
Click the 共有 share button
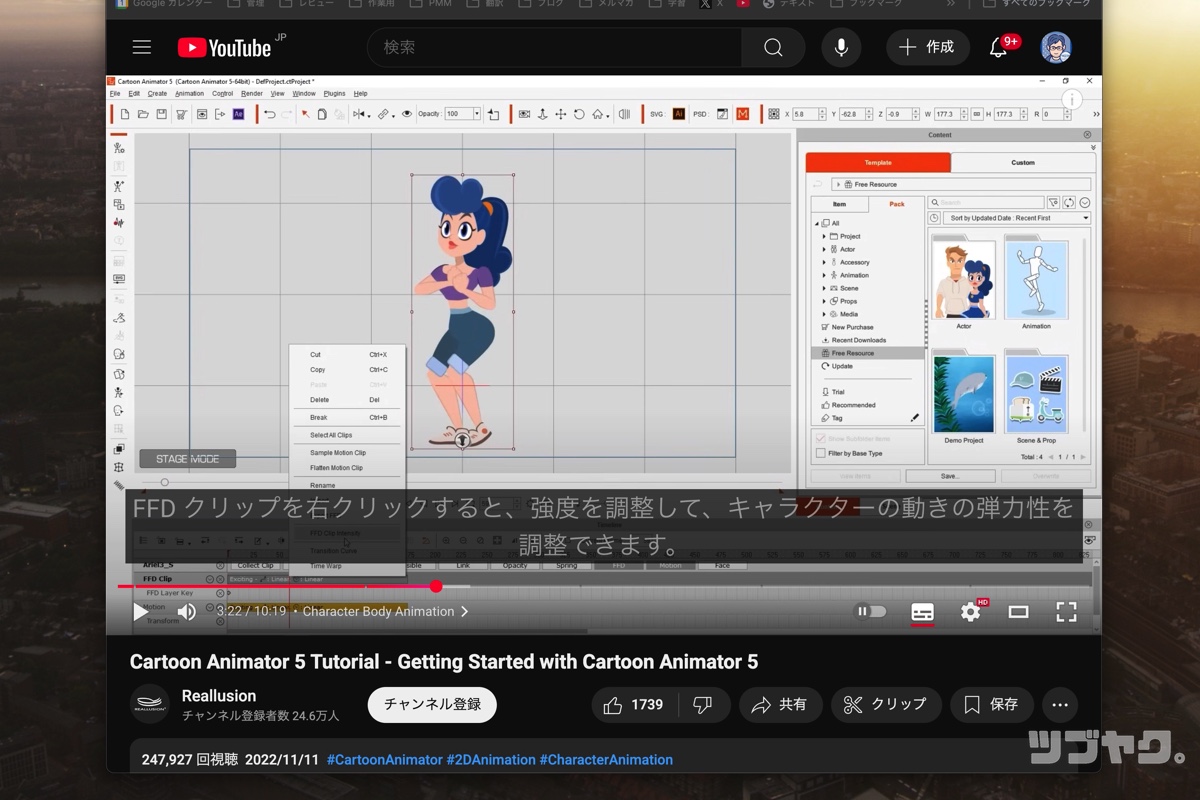click(780, 705)
